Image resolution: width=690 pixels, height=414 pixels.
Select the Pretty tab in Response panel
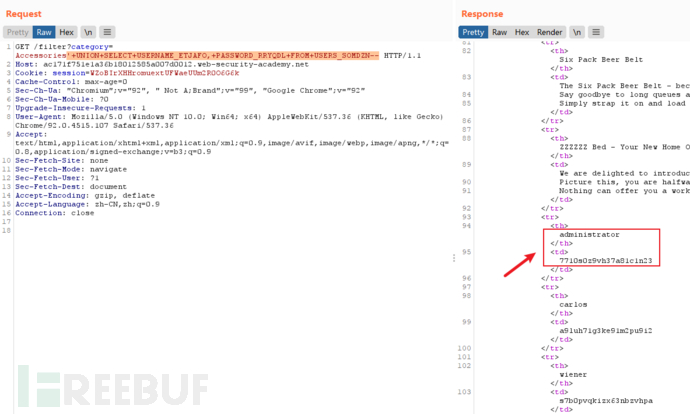(x=473, y=32)
